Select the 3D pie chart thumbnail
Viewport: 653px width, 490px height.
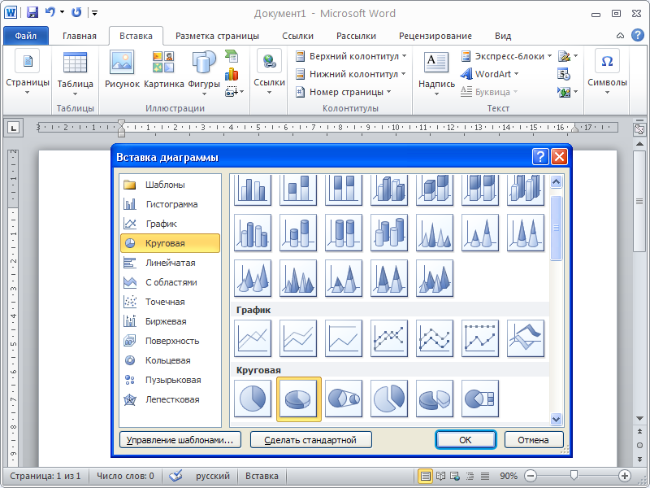(x=299, y=399)
